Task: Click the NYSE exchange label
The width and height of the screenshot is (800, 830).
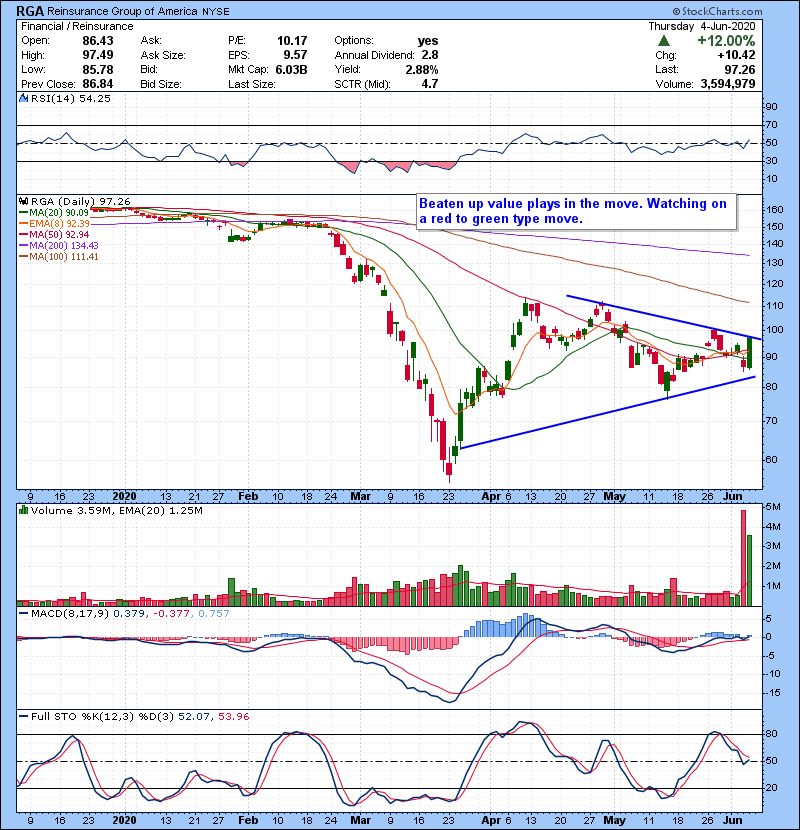Action: (216, 12)
